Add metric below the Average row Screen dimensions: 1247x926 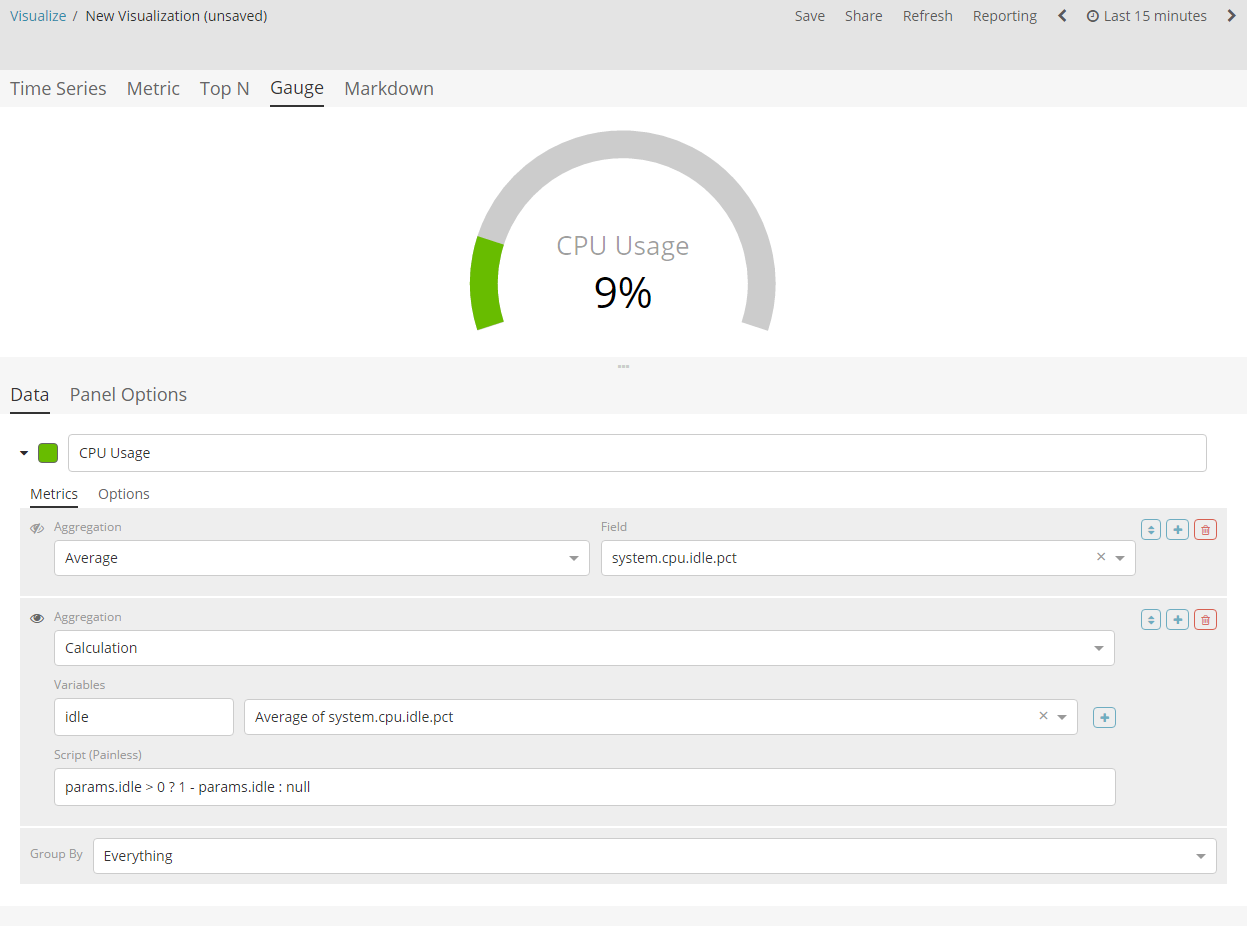click(x=1178, y=530)
